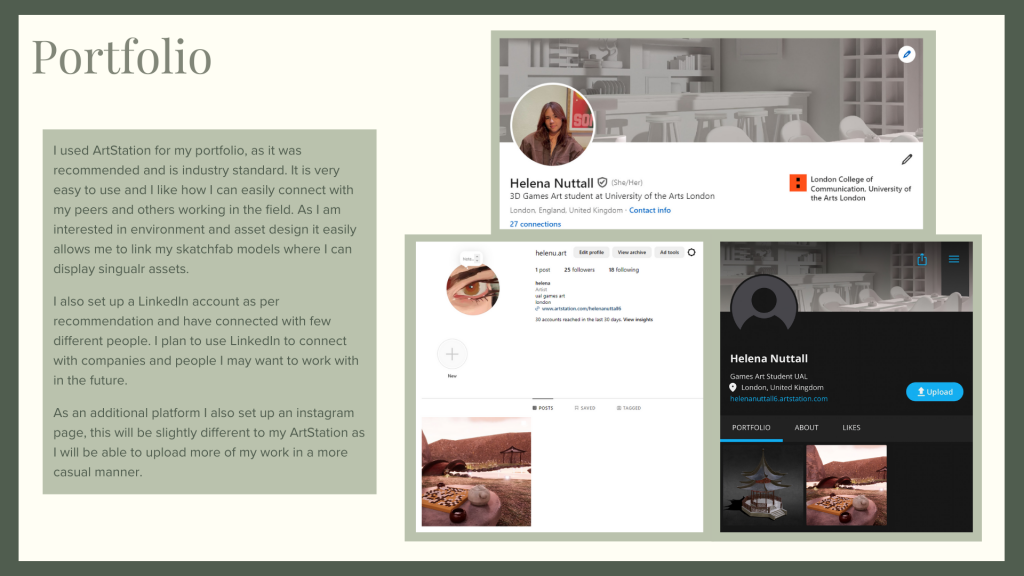Select the ArtStation ABOUT tab
This screenshot has width=1024, height=576.
point(807,428)
